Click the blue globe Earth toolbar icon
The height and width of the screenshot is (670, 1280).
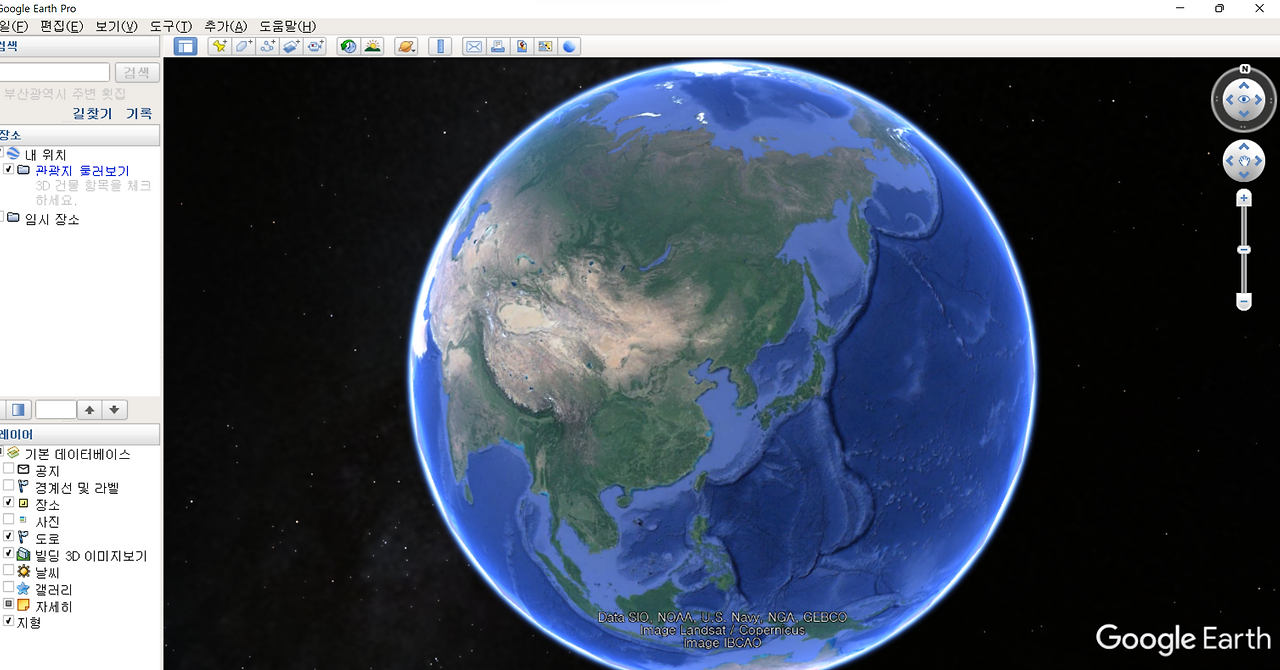(569, 46)
